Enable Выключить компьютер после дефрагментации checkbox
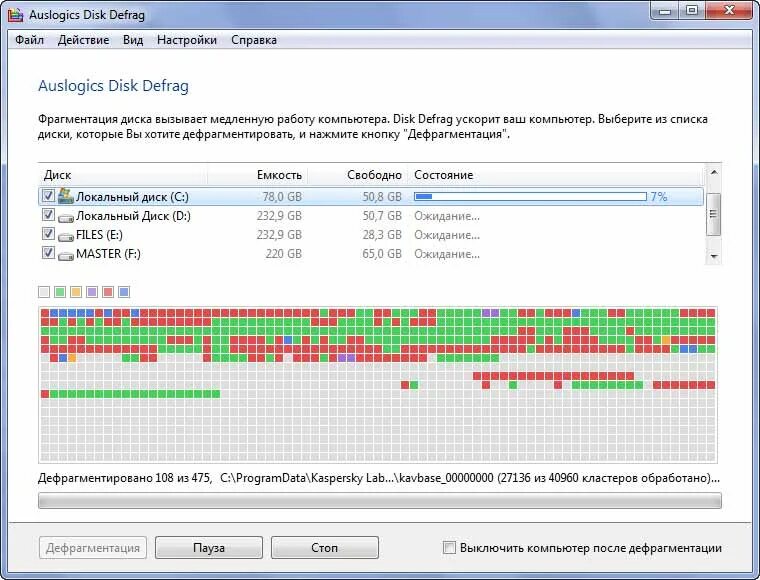The image size is (760, 580). pyautogui.click(x=449, y=548)
